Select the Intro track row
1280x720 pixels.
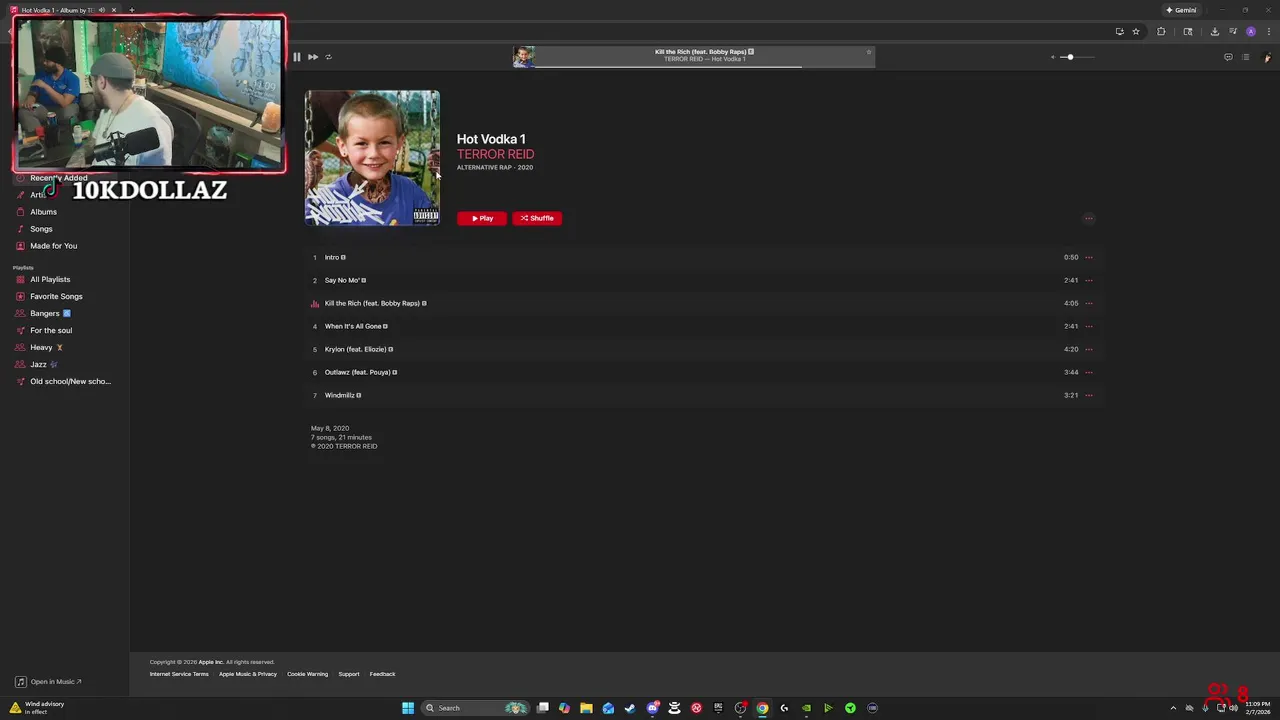click(x=704, y=257)
